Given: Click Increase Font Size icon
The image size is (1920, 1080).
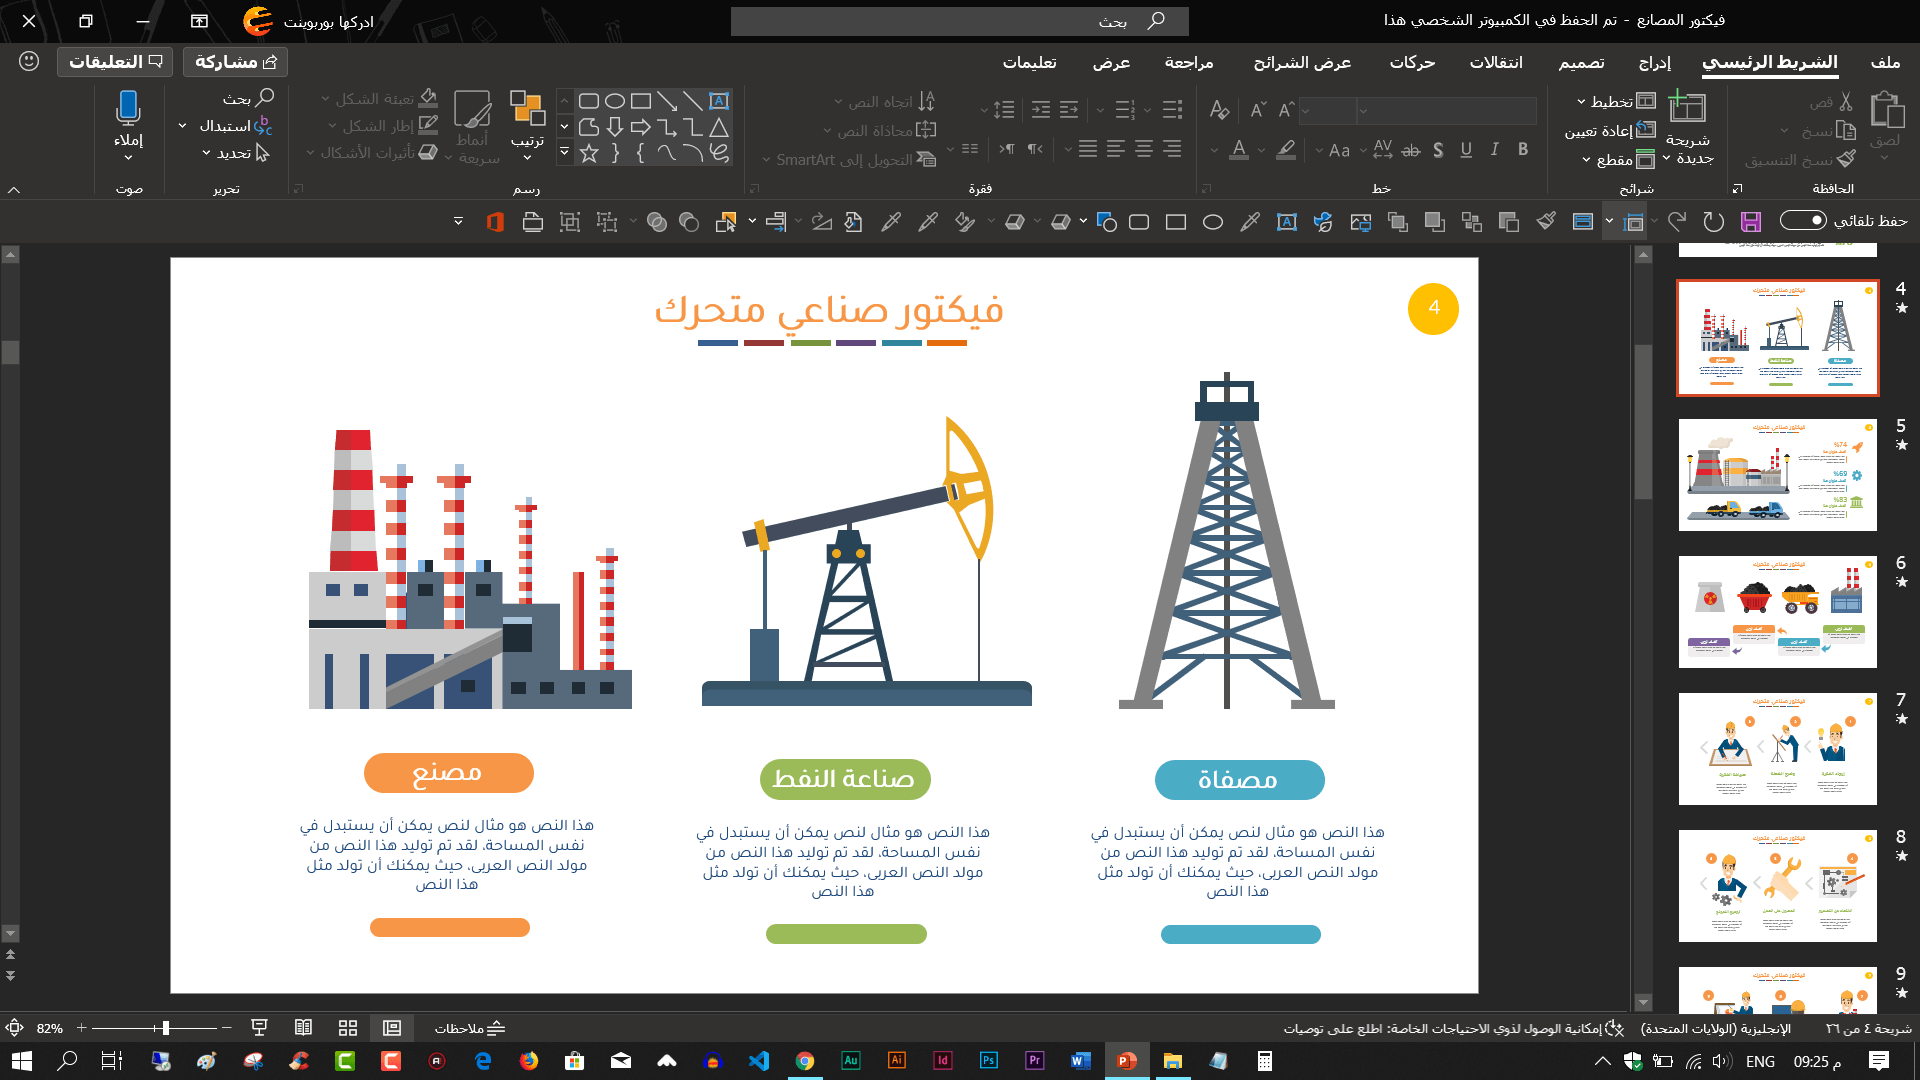Looking at the screenshot, I should coord(1287,109).
